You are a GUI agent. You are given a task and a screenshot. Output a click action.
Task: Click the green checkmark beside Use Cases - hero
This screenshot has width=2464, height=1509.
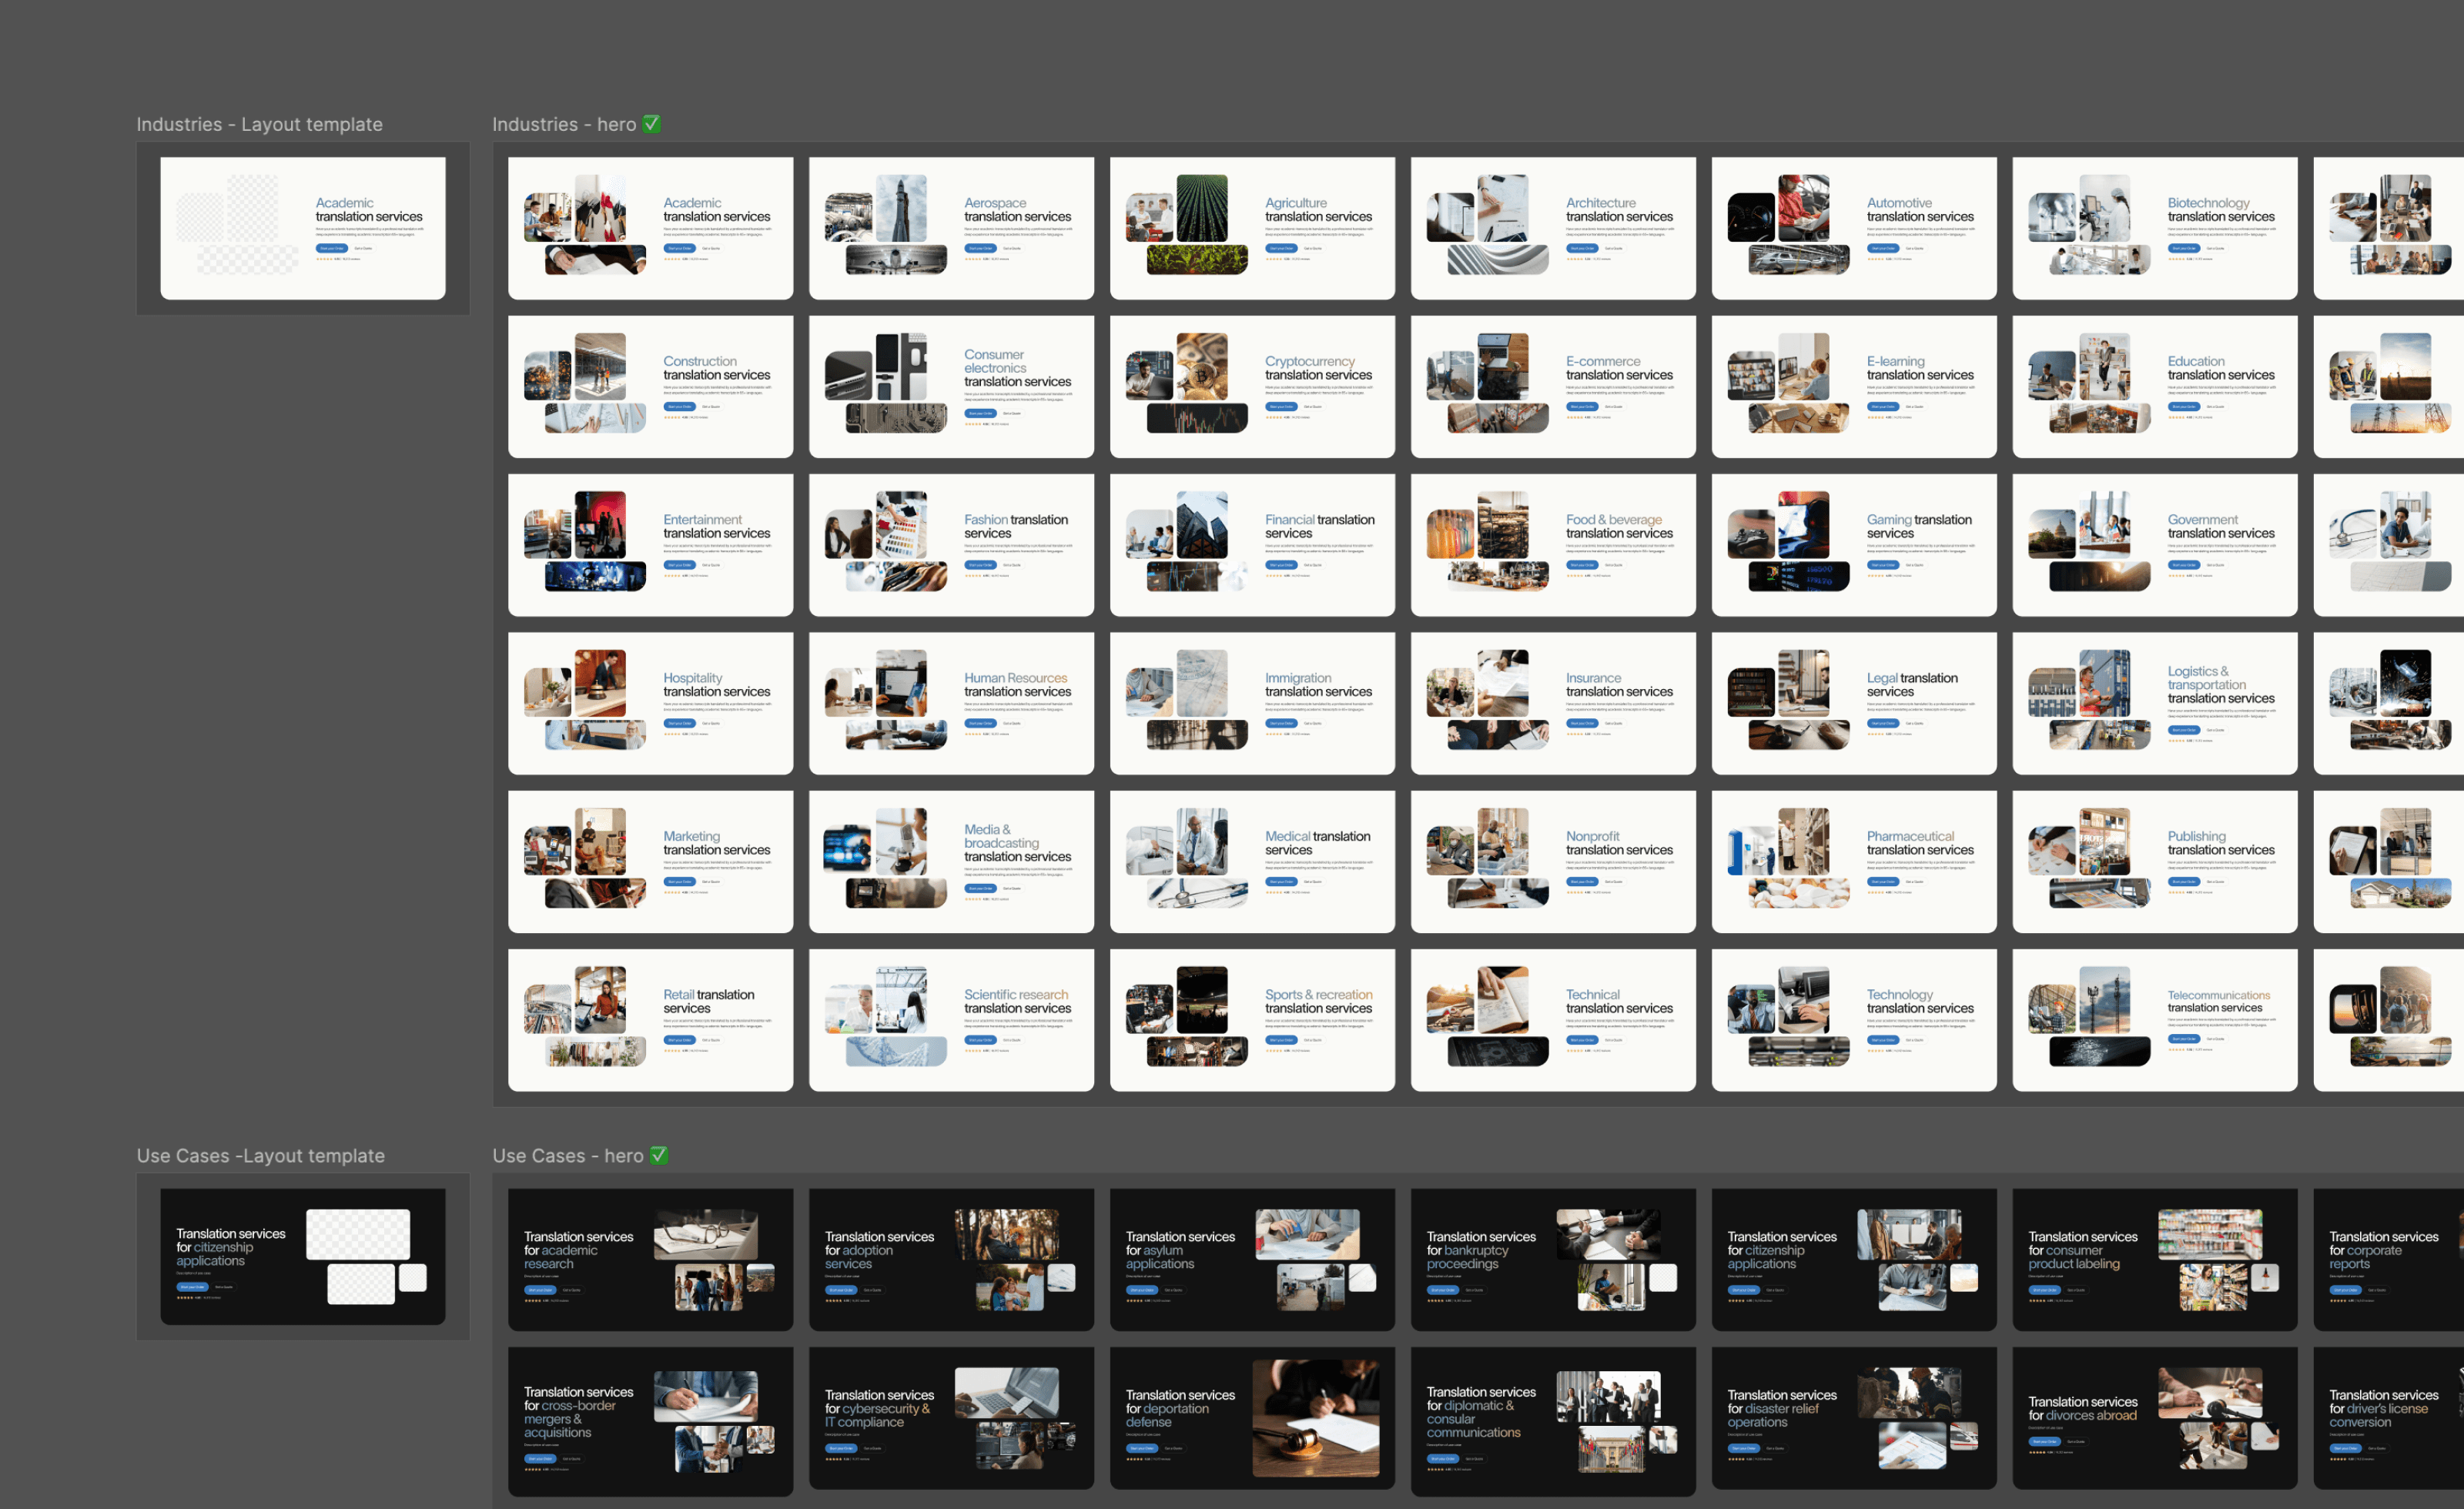click(658, 1155)
